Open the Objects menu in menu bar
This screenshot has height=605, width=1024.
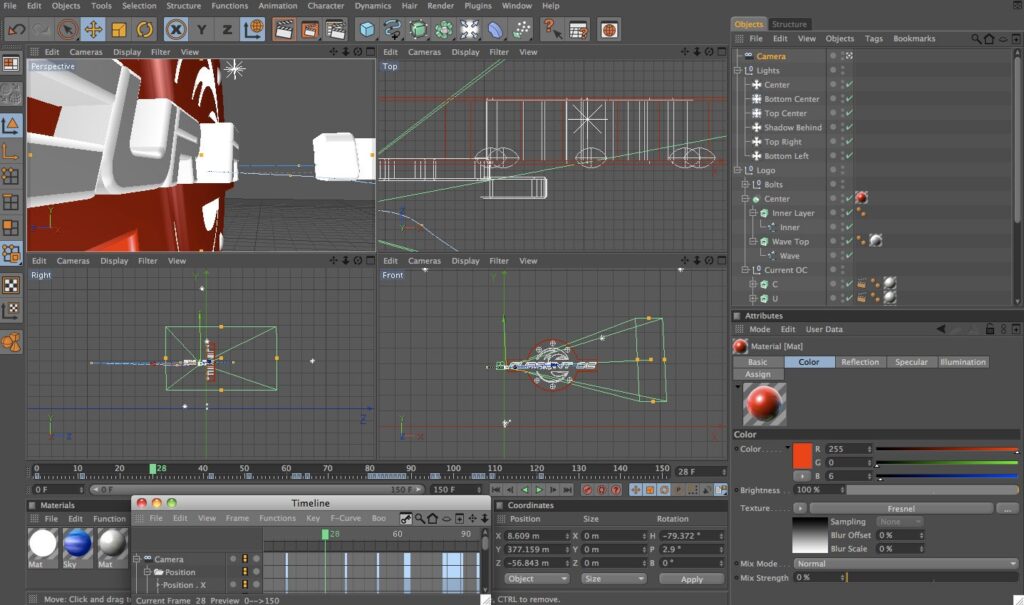66,6
